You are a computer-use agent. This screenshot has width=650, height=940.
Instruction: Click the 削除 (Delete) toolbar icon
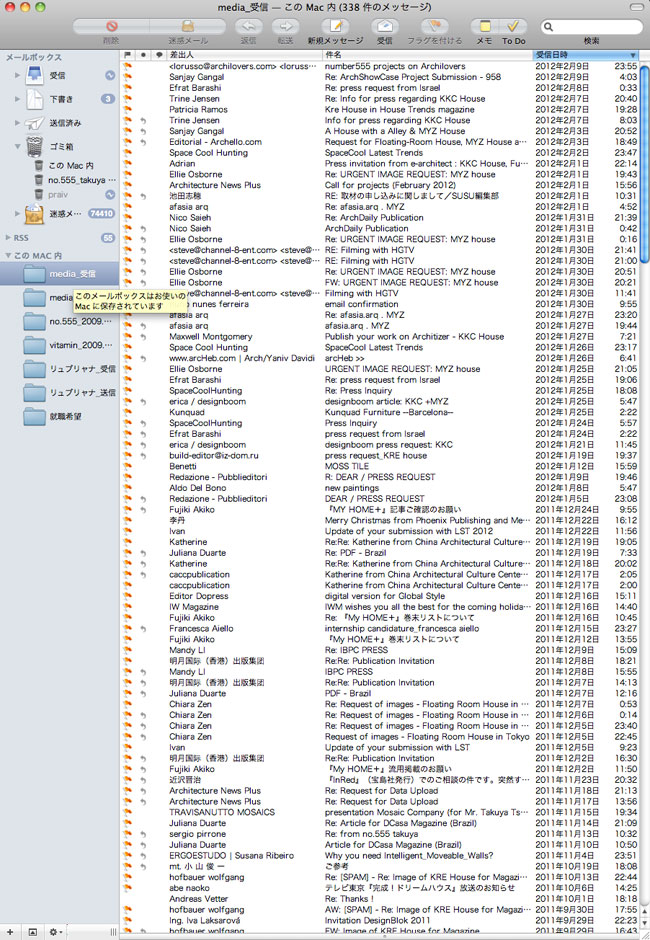click(x=111, y=26)
